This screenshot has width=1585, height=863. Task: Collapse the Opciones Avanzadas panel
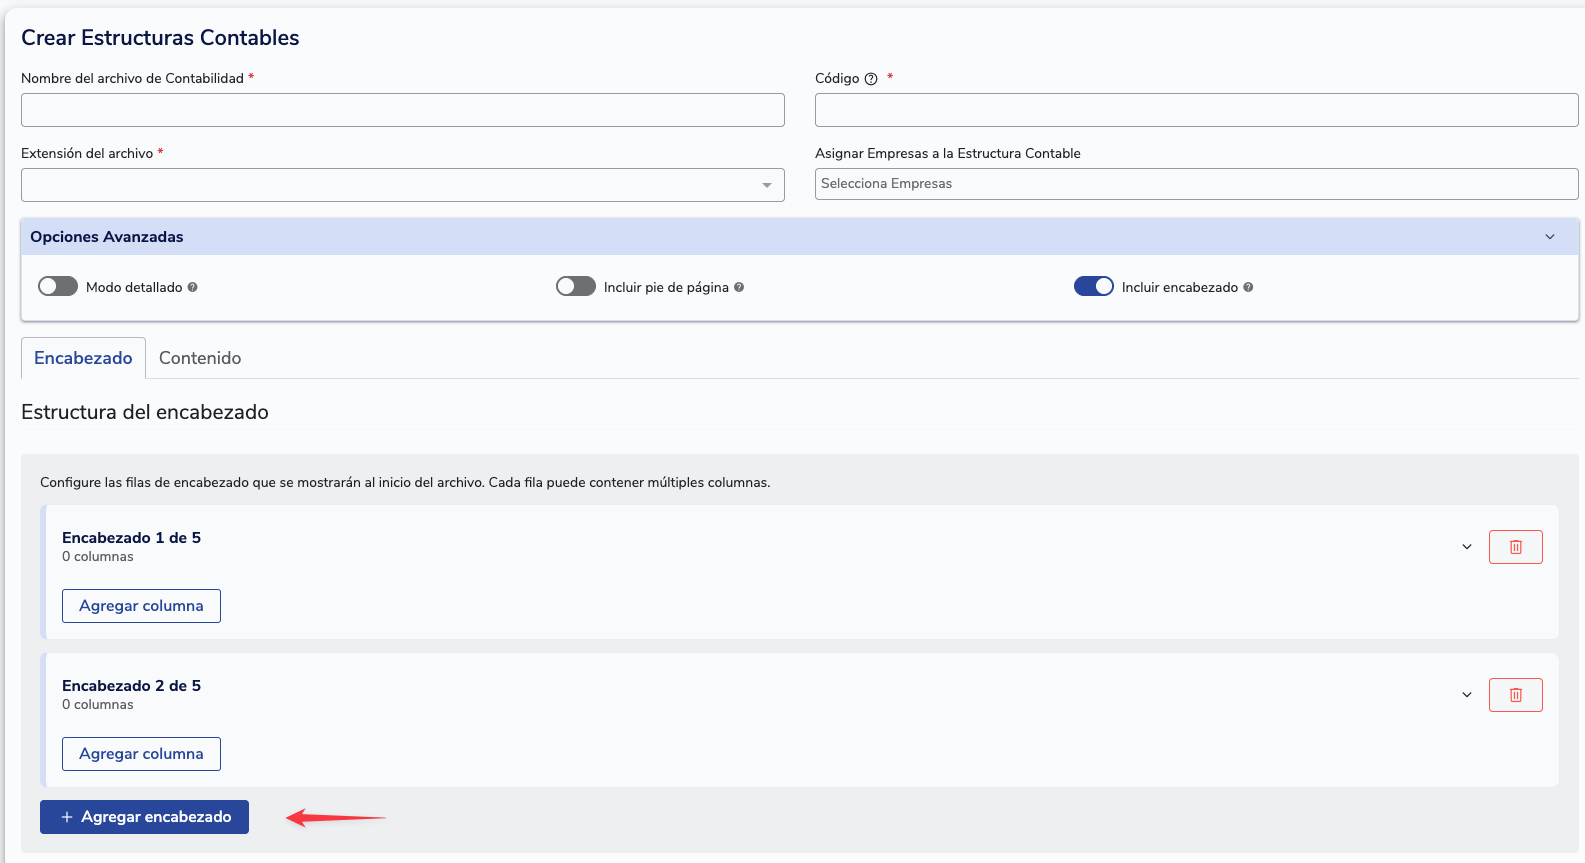(x=1549, y=237)
